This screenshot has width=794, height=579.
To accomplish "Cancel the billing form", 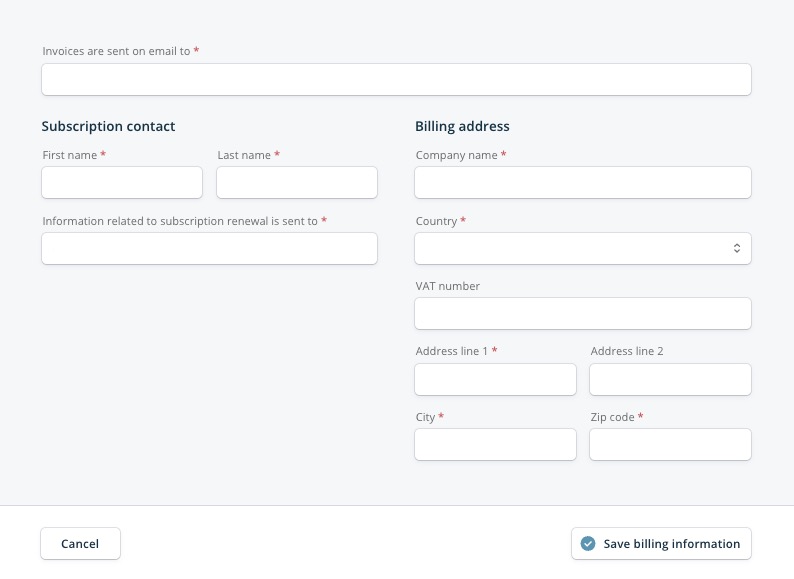I will coord(81,544).
